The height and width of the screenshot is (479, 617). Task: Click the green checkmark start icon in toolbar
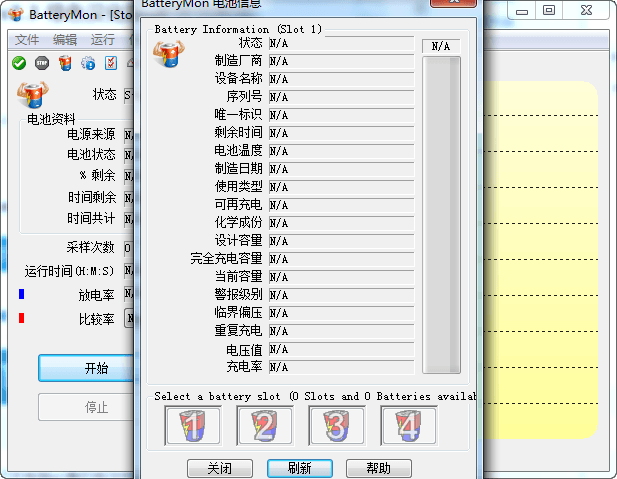pos(19,63)
